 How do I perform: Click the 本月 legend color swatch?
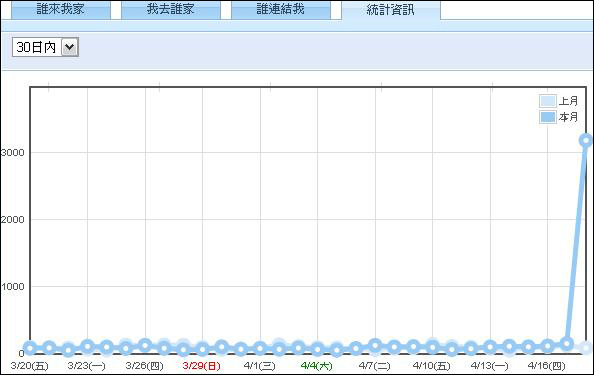coord(548,117)
